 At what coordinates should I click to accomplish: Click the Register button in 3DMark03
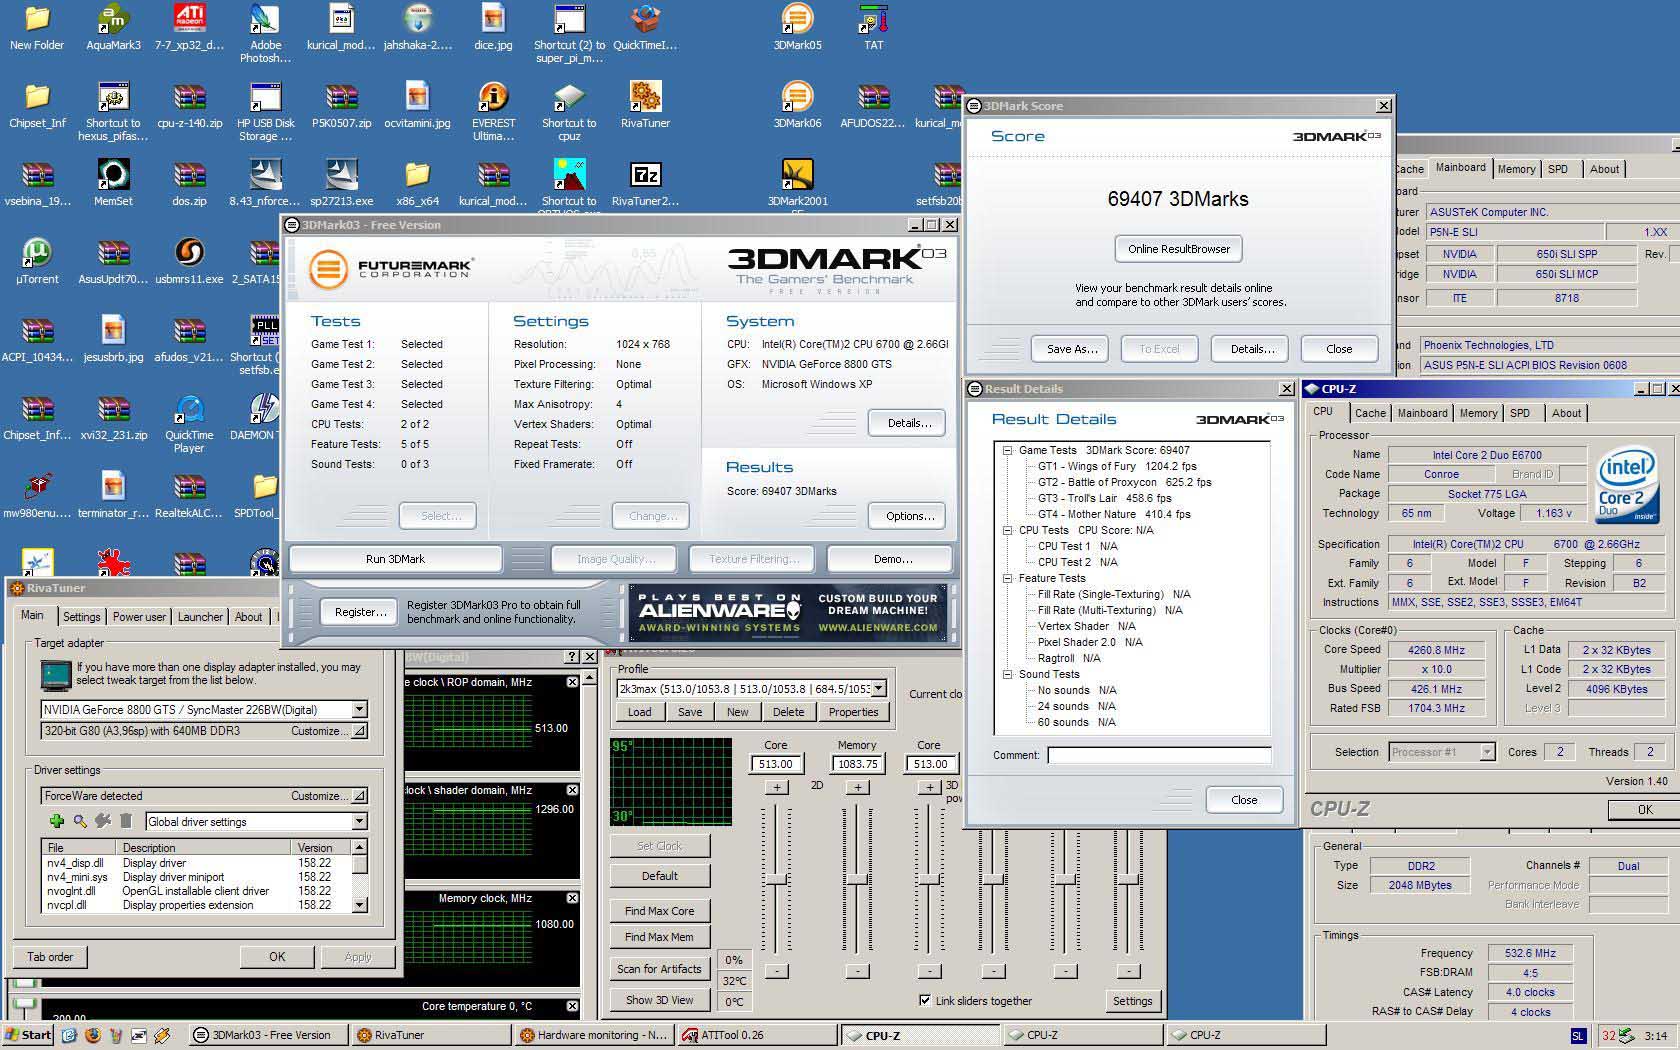(x=361, y=612)
